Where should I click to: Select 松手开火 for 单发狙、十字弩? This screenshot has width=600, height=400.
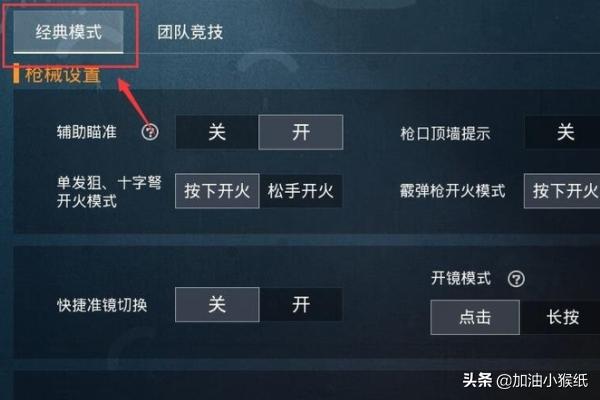click(301, 191)
